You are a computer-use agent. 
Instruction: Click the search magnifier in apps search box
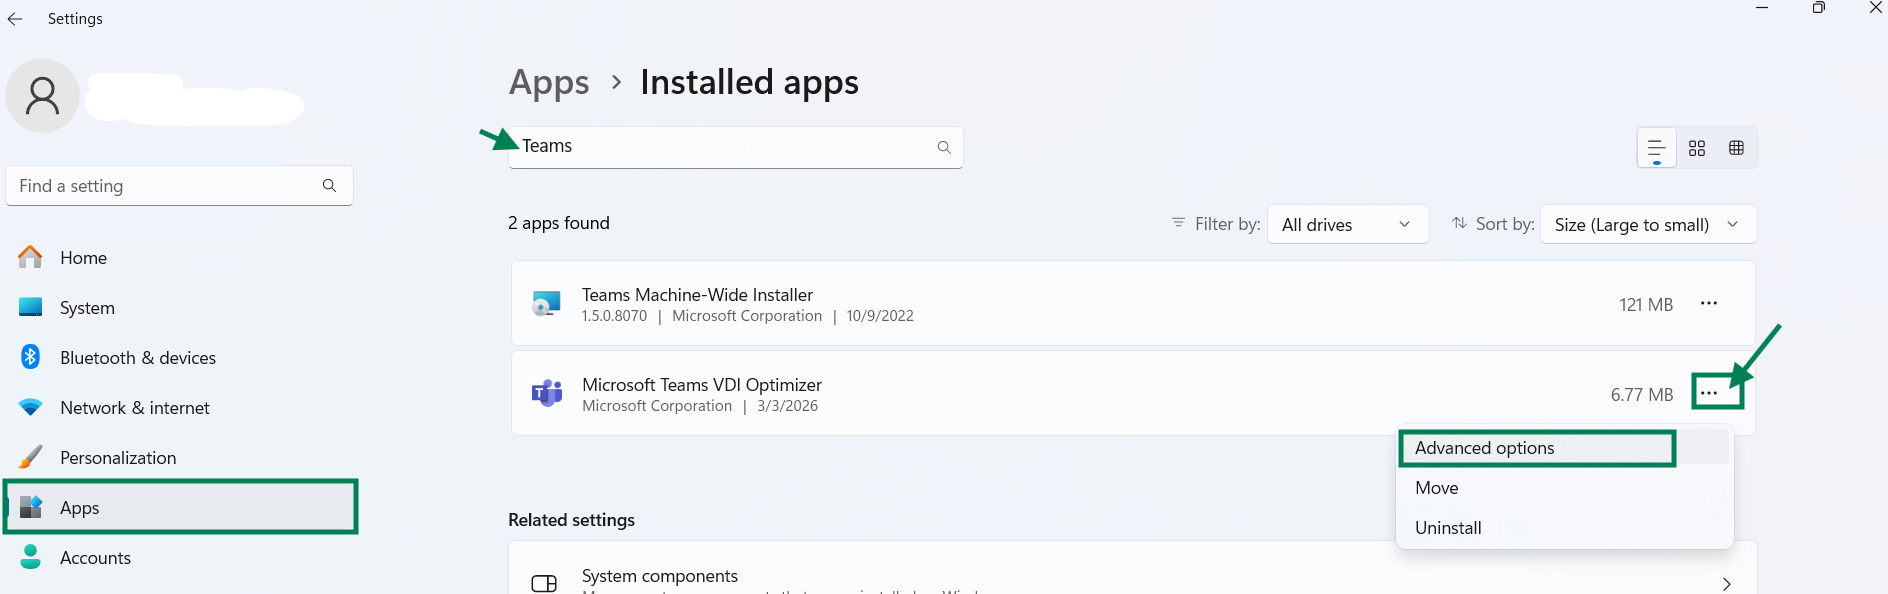coord(944,147)
